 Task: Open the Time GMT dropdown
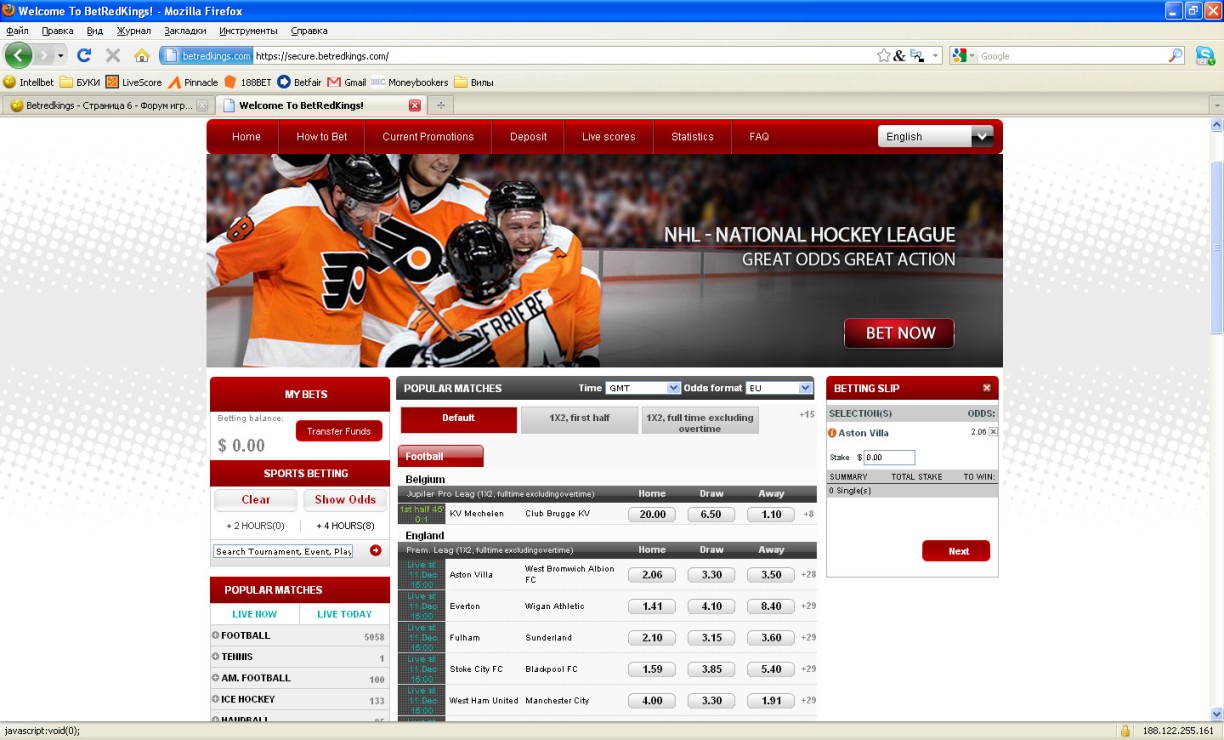click(642, 388)
